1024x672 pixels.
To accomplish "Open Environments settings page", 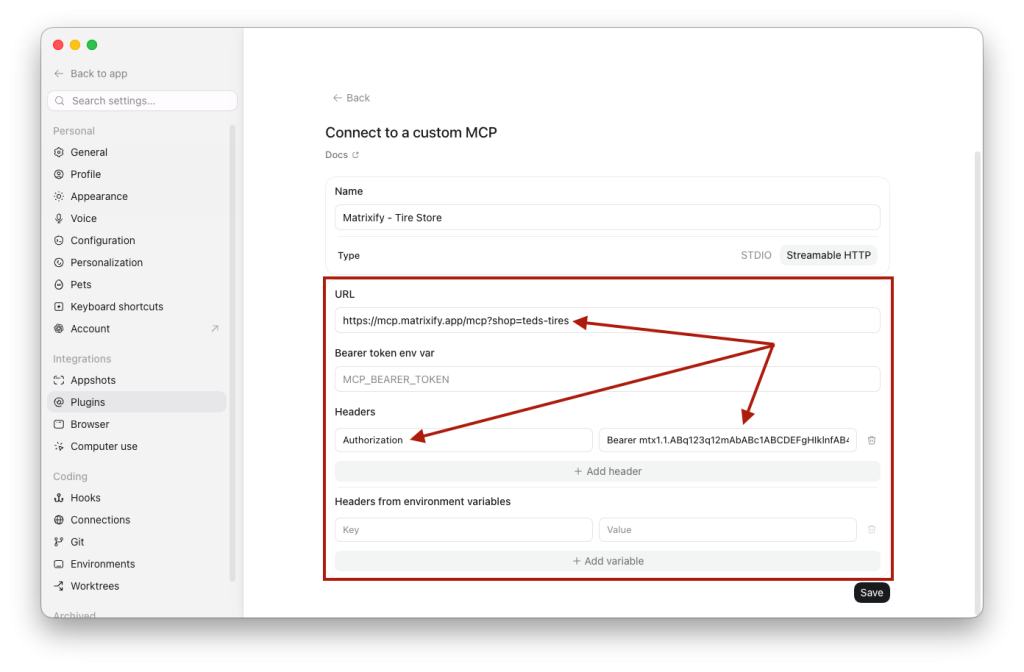I will [x=137, y=564].
